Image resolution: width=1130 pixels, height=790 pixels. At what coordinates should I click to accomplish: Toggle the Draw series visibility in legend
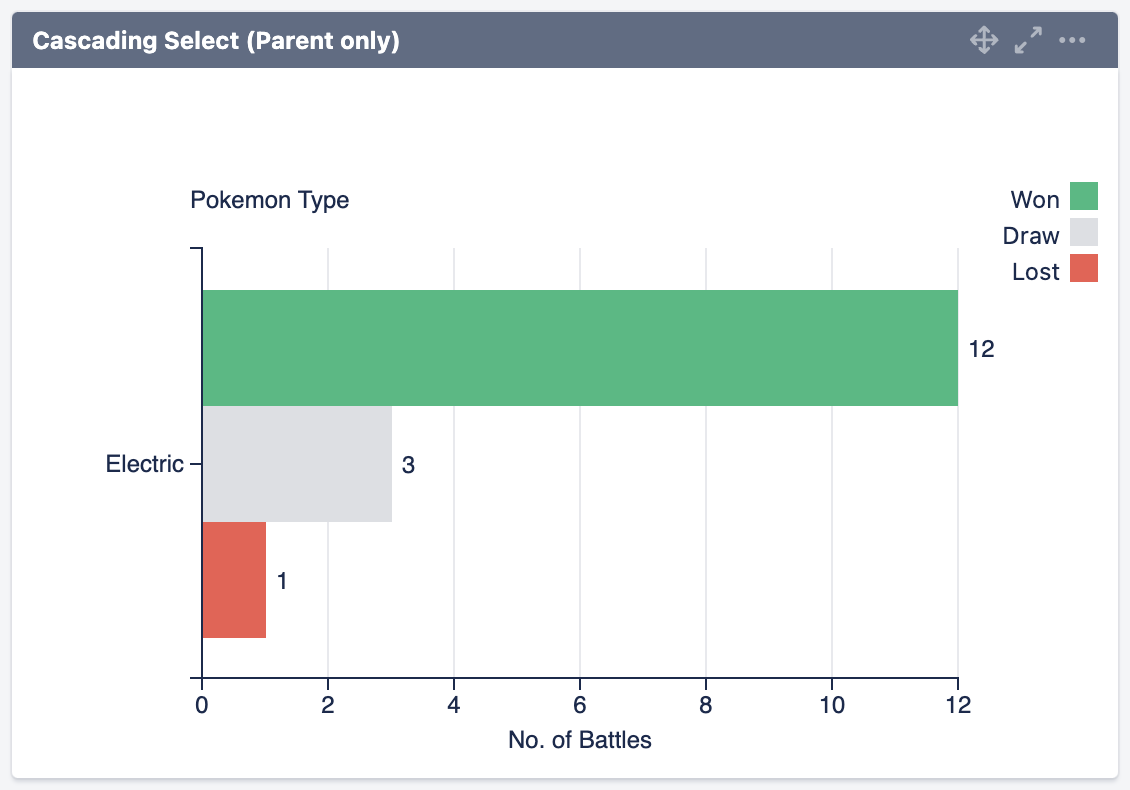[x=1086, y=234]
